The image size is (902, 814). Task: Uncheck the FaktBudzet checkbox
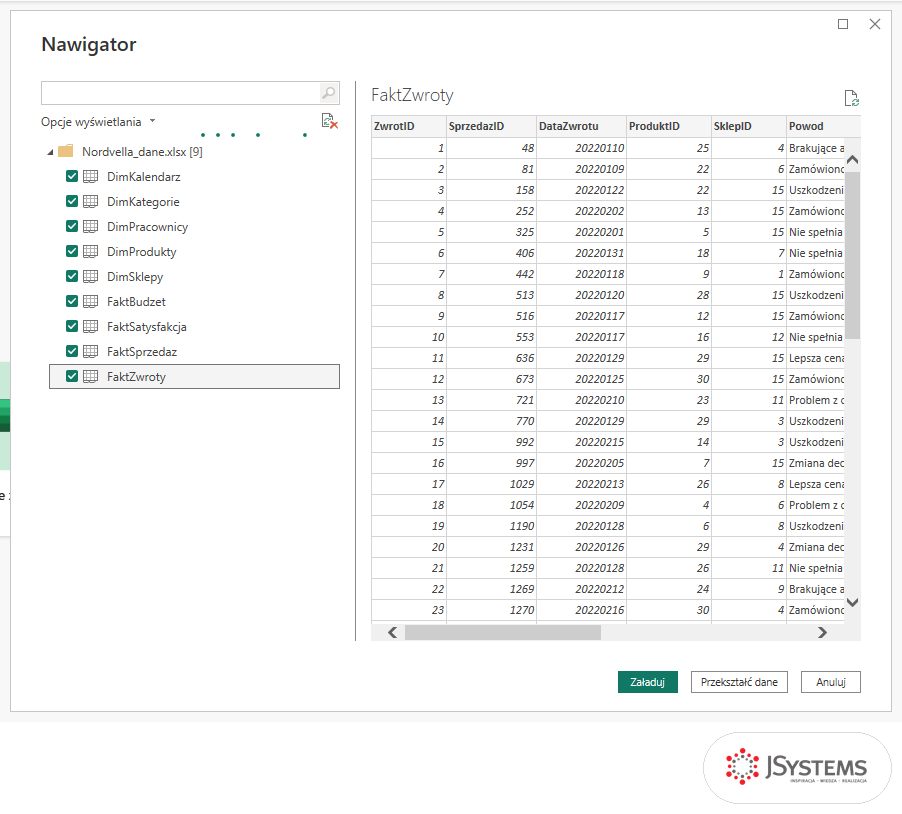pyautogui.click(x=72, y=301)
